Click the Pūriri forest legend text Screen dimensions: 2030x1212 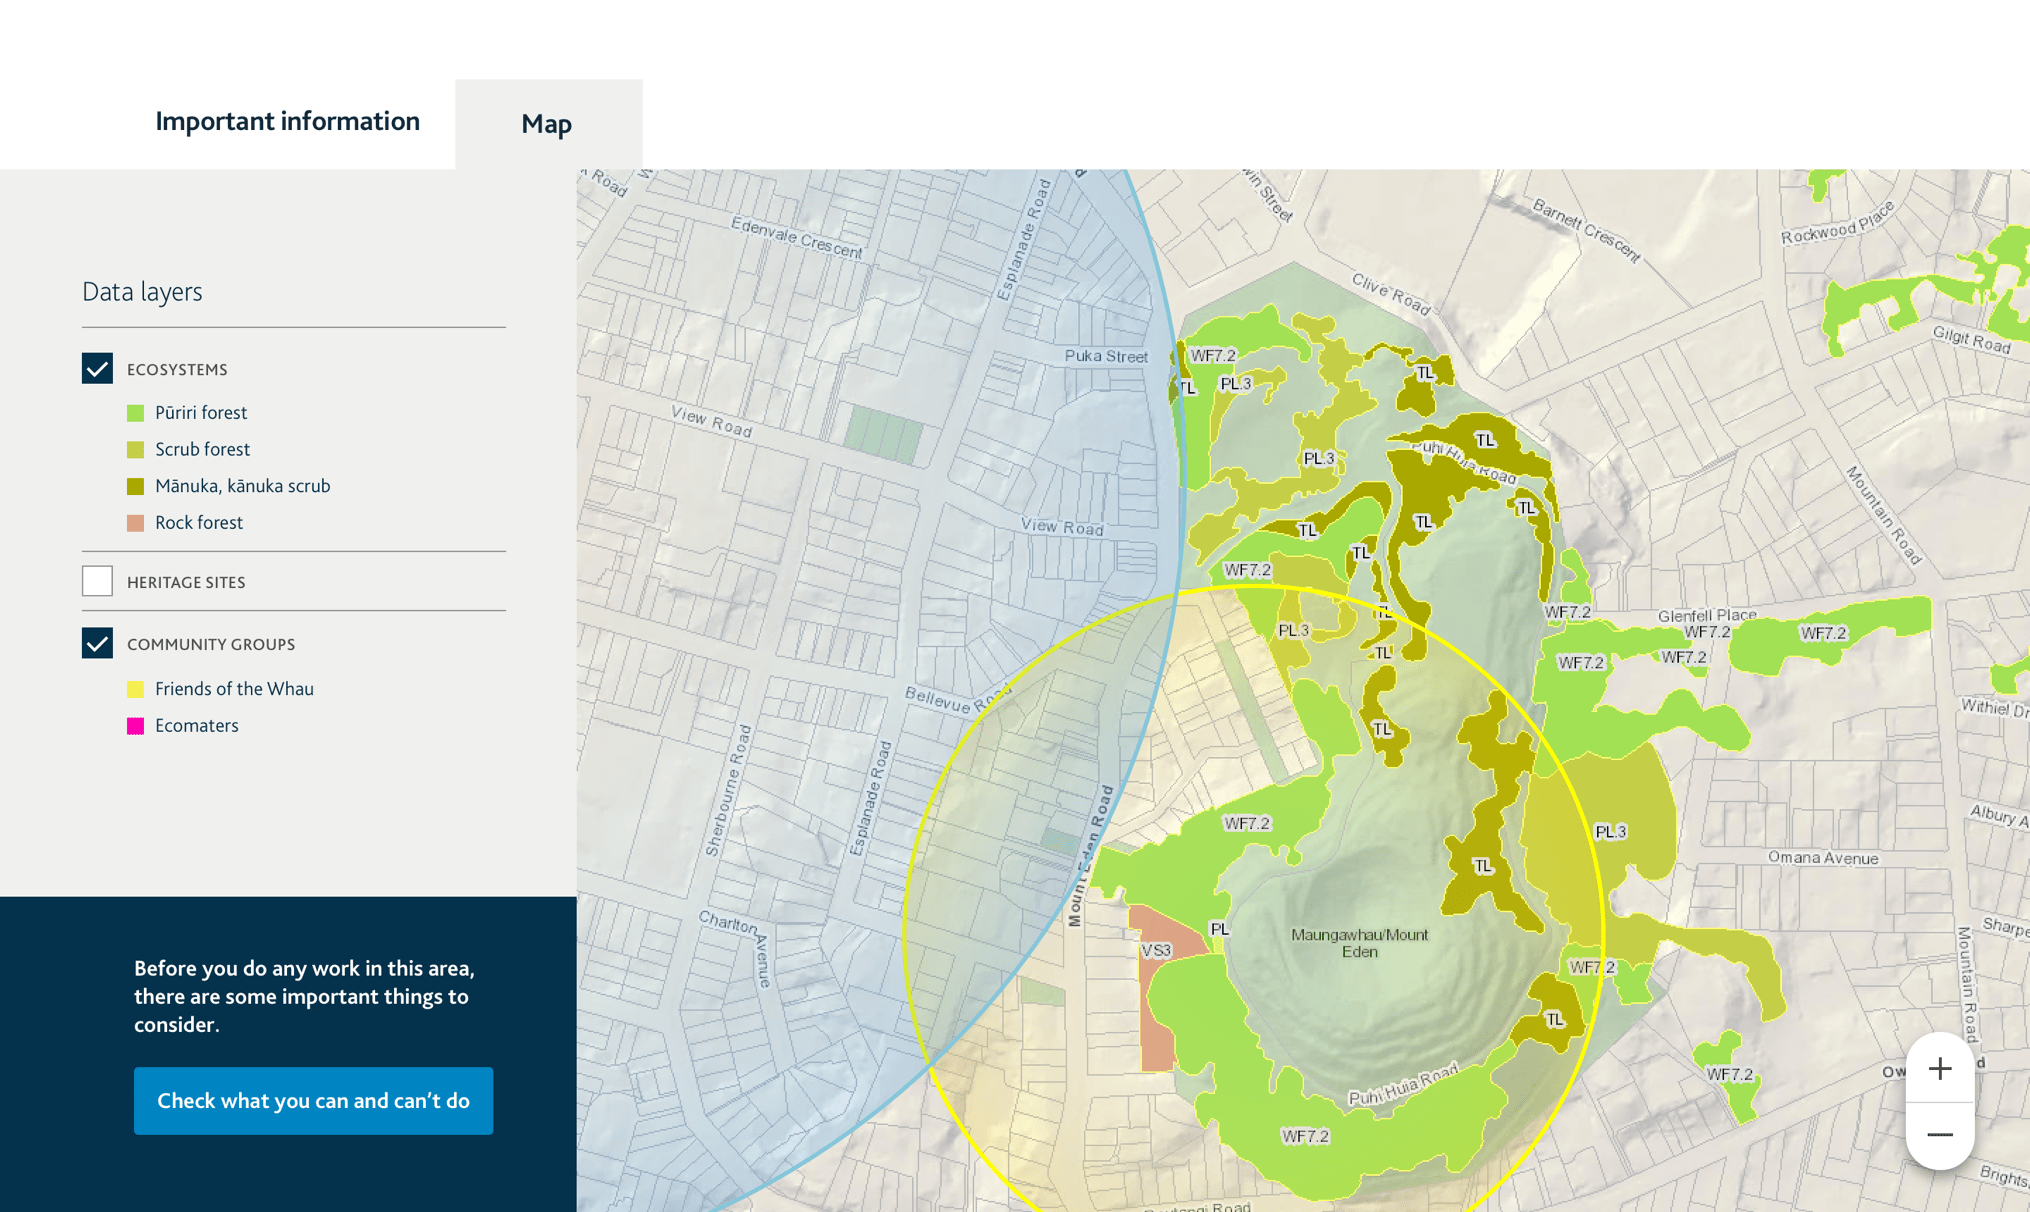point(201,413)
